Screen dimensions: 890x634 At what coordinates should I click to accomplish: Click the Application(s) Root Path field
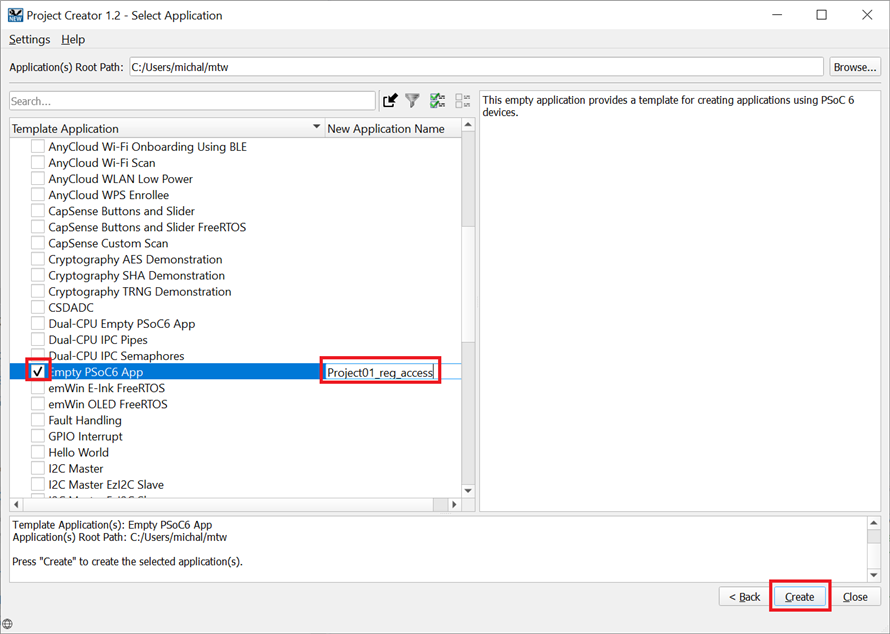tap(476, 67)
